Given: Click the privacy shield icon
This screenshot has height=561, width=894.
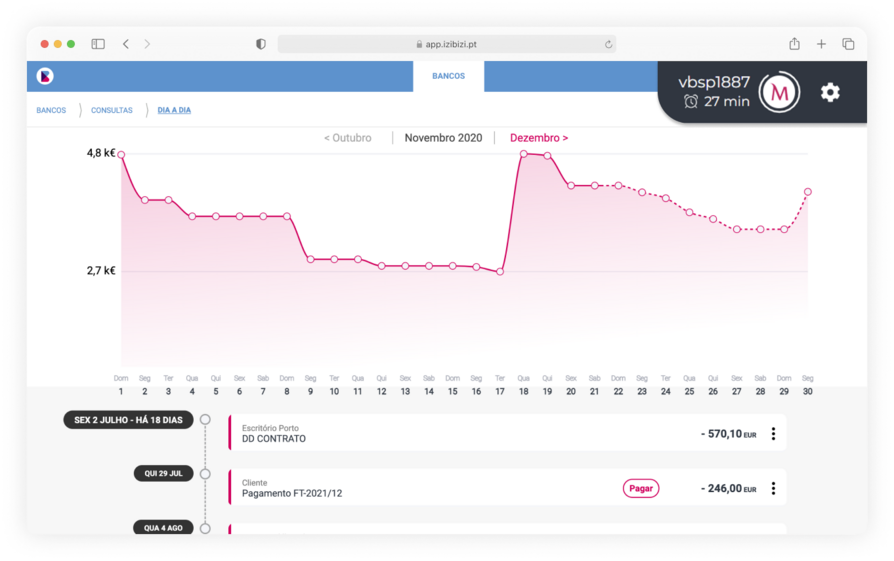Looking at the screenshot, I should pos(261,44).
